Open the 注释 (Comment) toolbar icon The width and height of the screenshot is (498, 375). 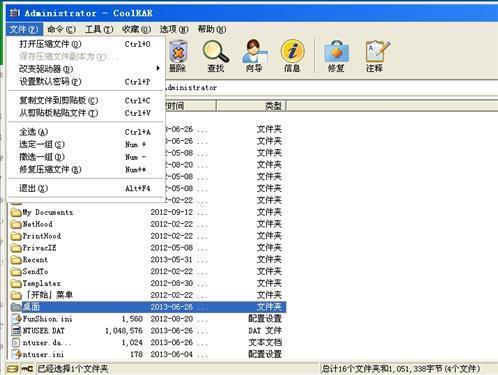[376, 56]
